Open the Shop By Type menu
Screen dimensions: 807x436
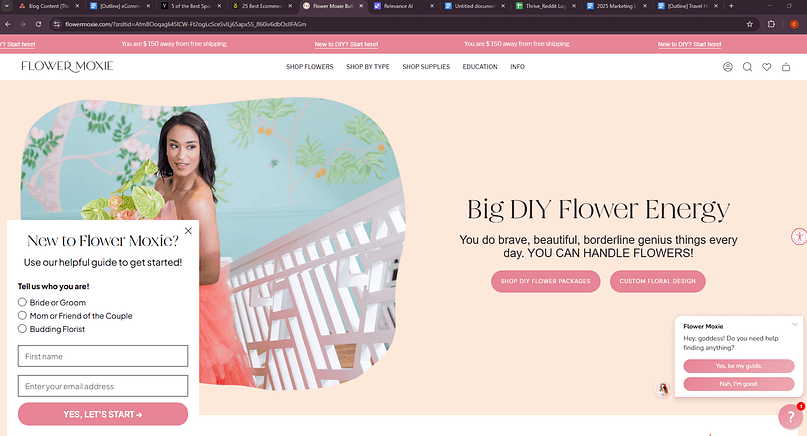[x=367, y=67]
